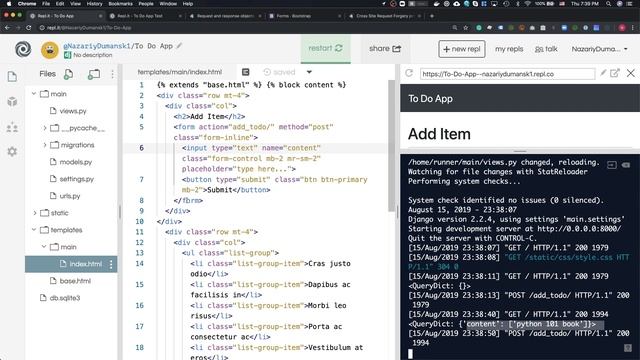The width and height of the screenshot is (640, 360).
Task: Add a new file icon
Action: pyautogui.click(x=69, y=74)
